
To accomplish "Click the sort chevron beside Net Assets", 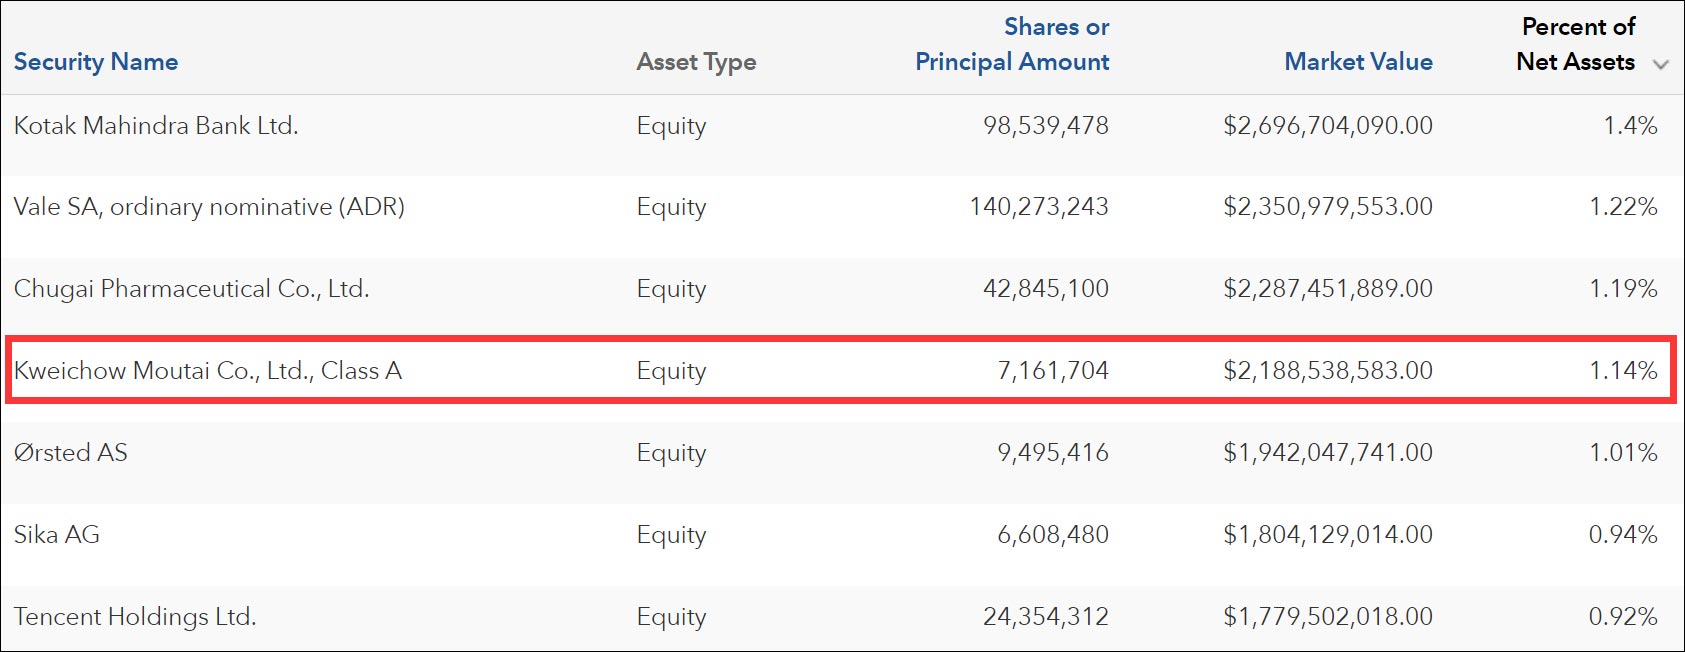I will 1661,64.
